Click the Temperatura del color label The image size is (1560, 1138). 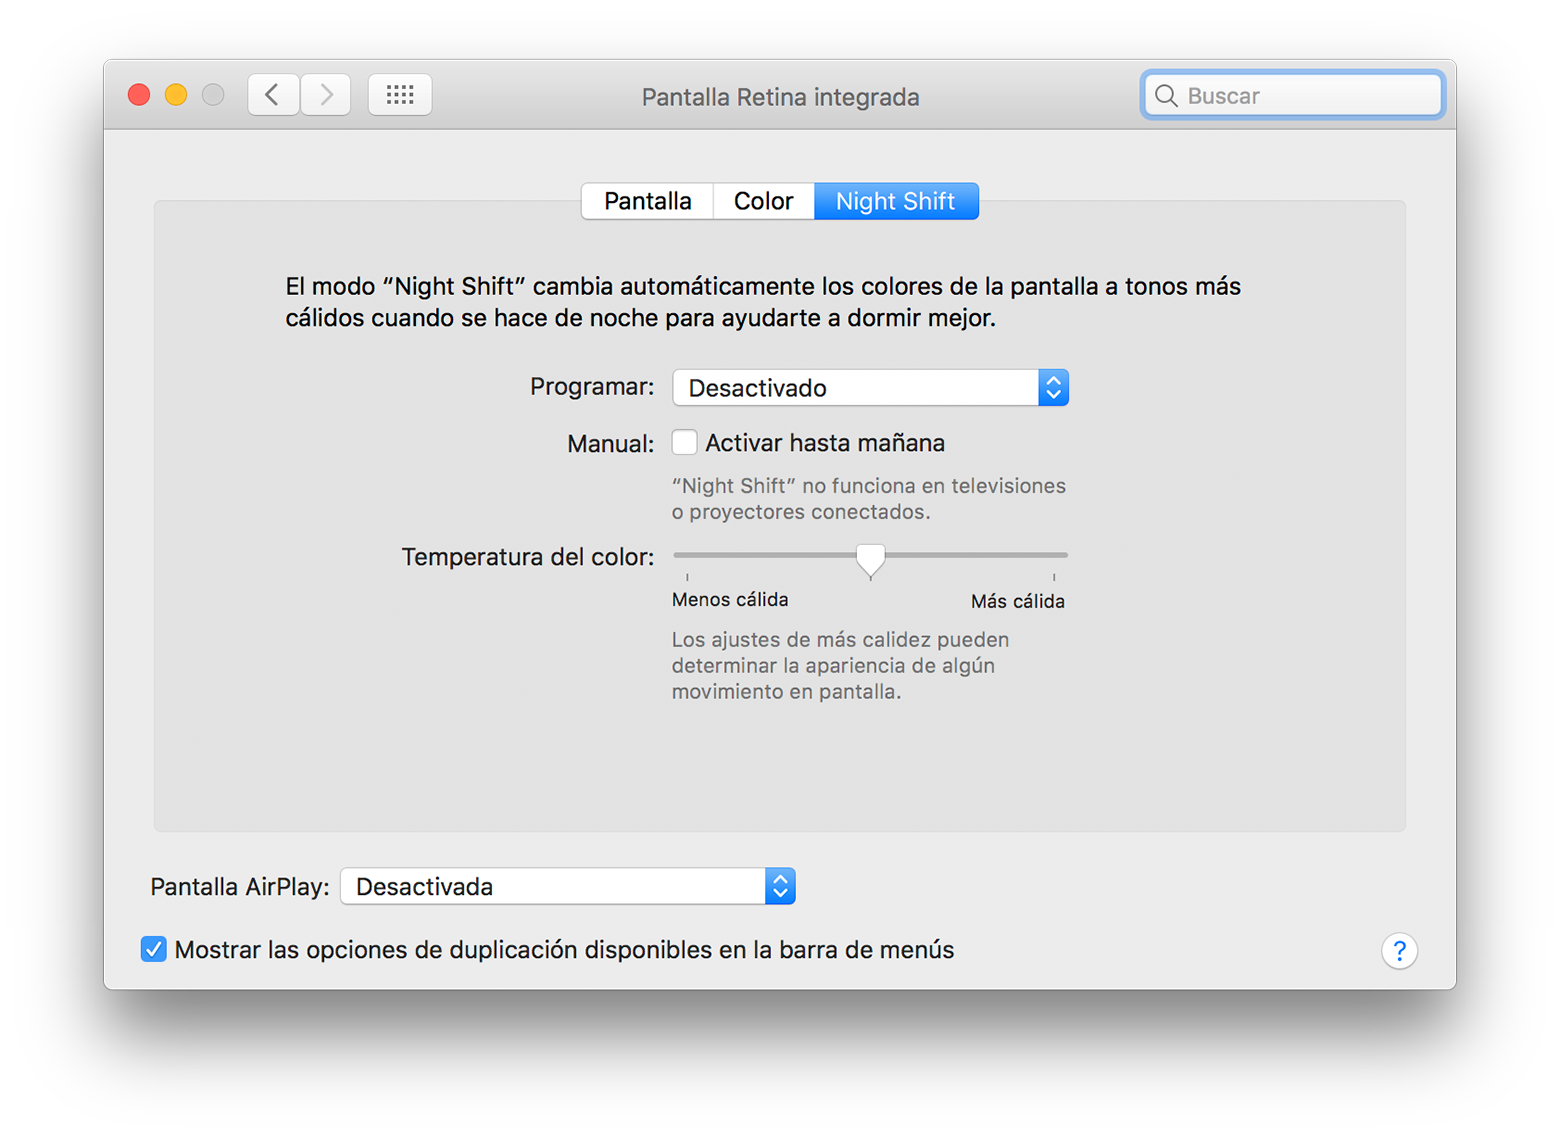(x=528, y=557)
